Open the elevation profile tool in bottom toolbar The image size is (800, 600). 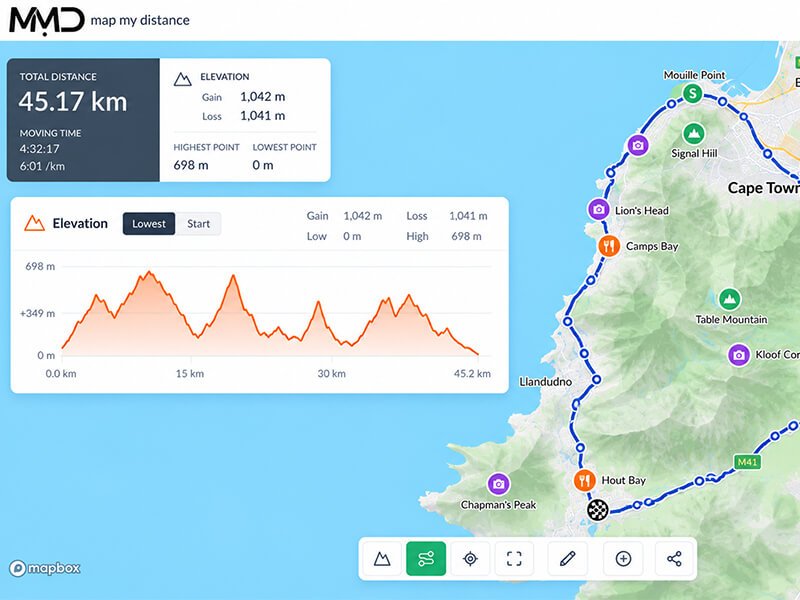pos(382,559)
